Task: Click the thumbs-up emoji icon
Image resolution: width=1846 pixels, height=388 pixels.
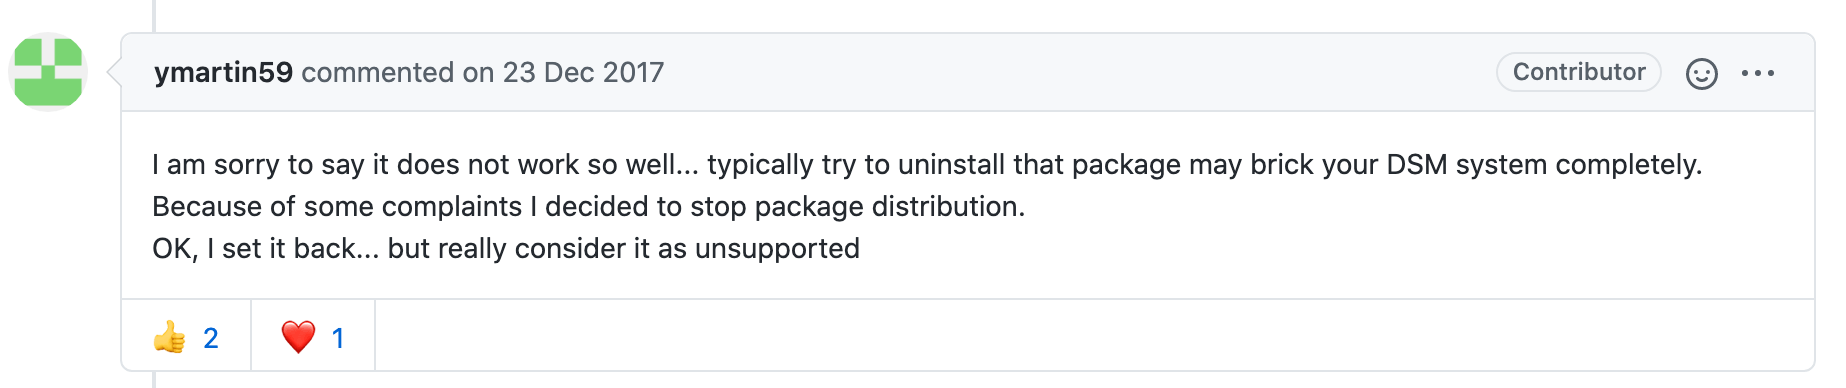Action: point(170,337)
